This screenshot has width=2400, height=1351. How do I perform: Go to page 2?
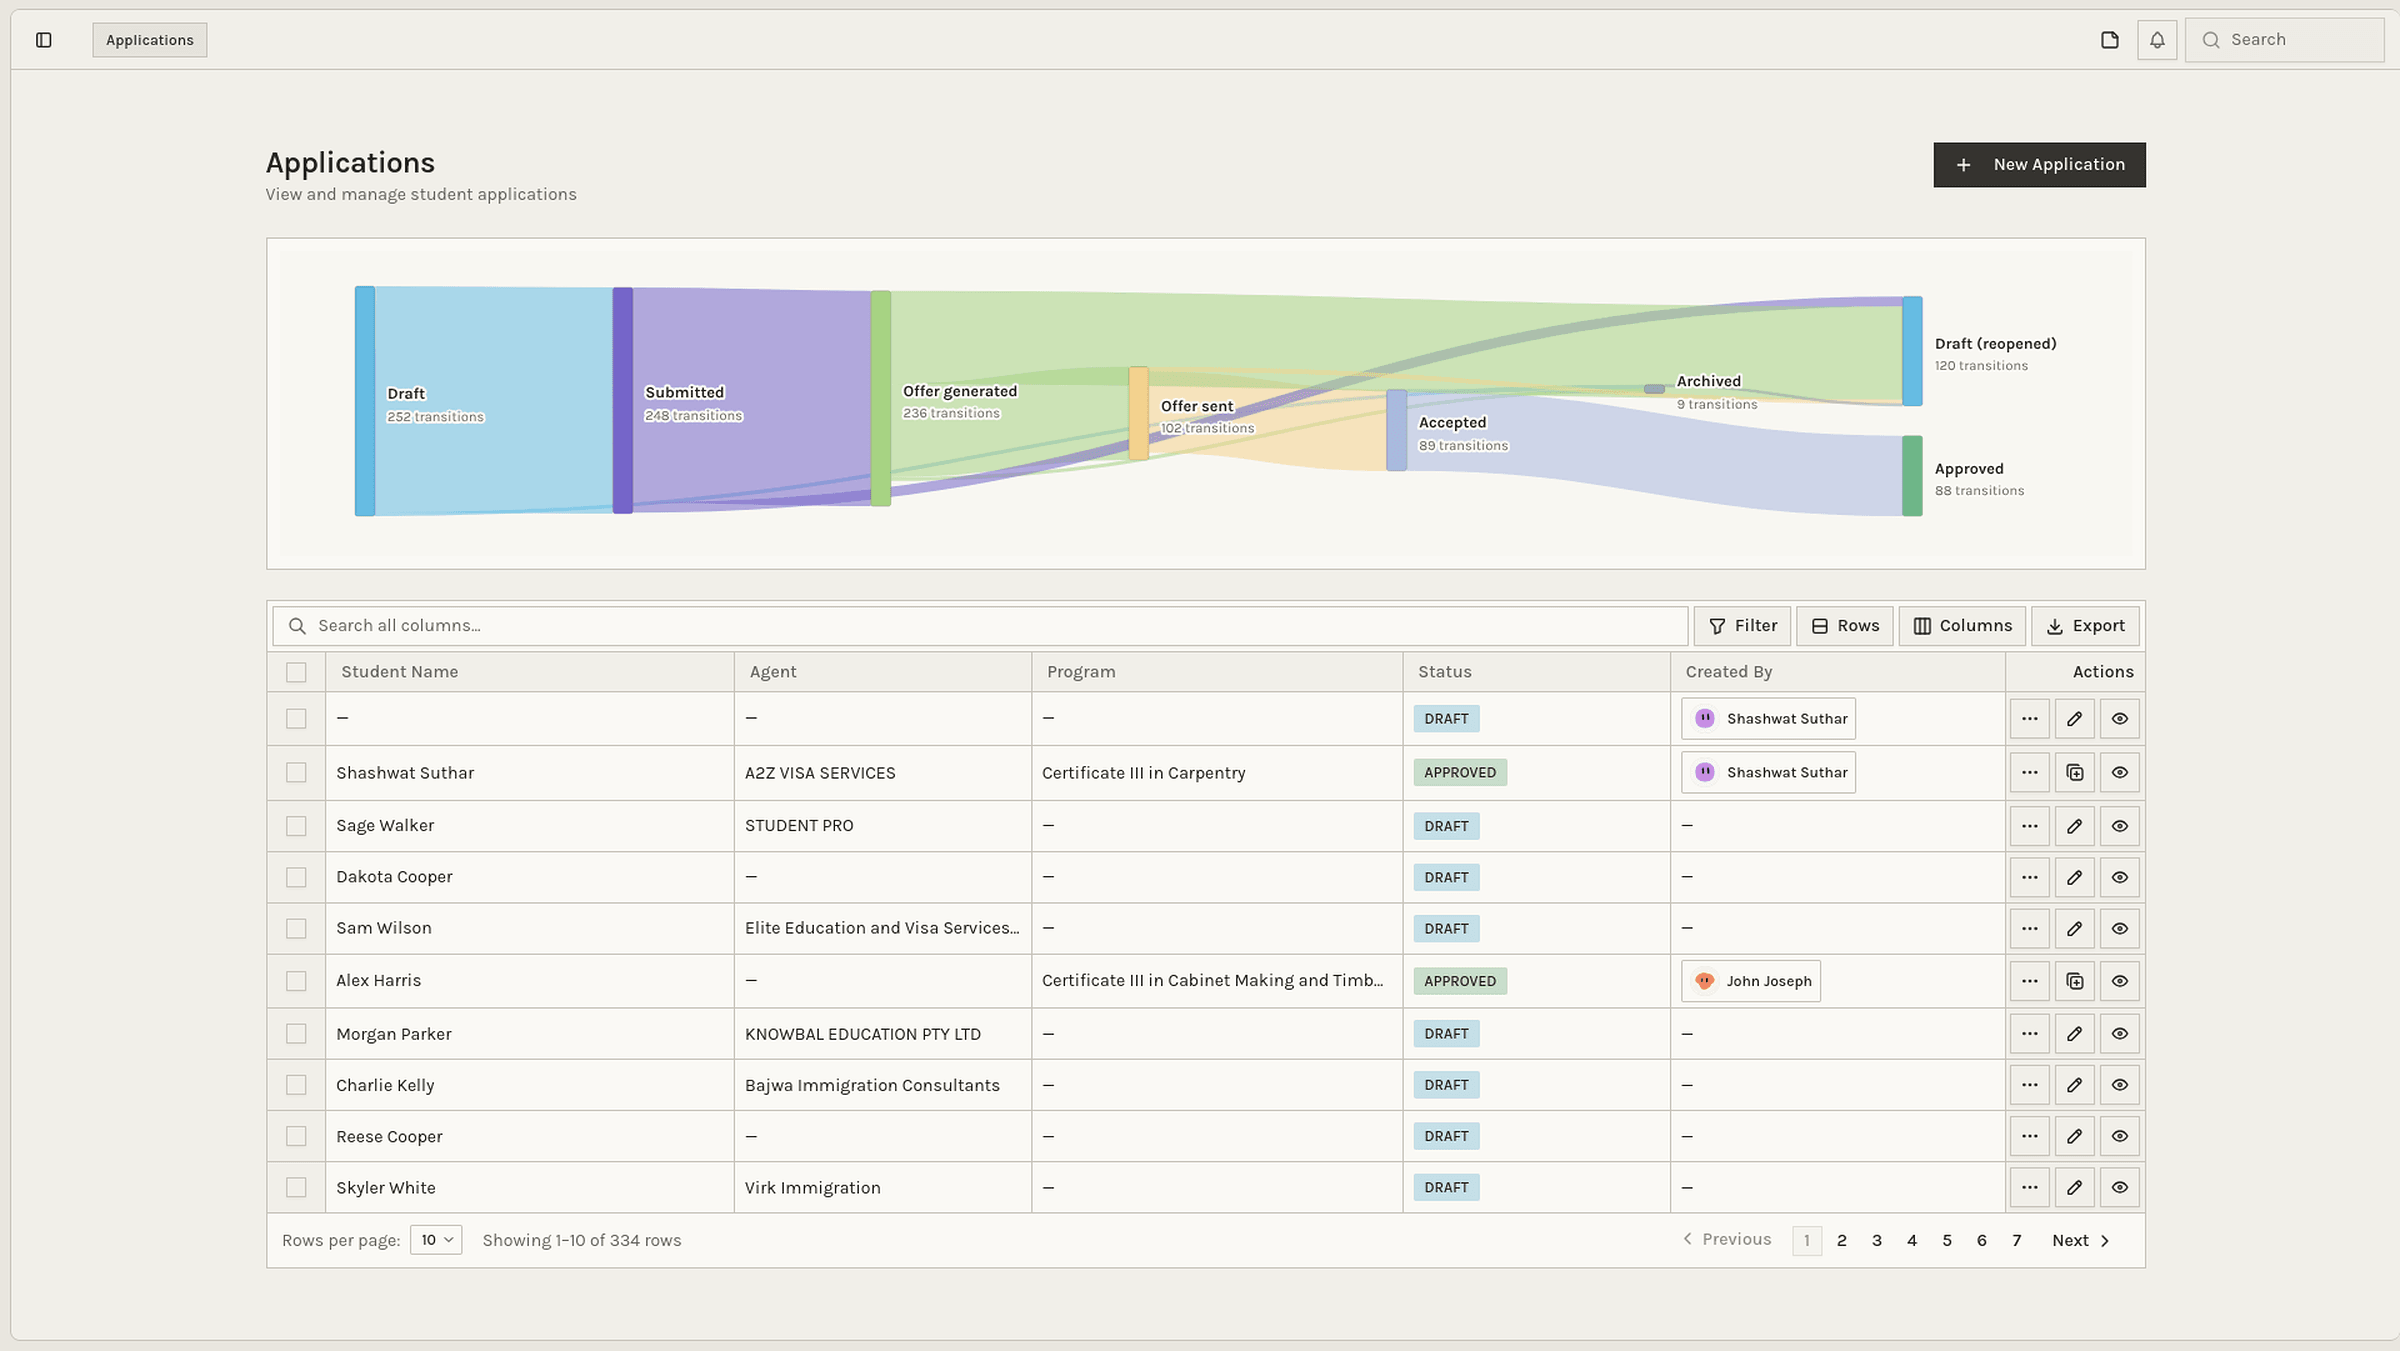tap(1841, 1240)
